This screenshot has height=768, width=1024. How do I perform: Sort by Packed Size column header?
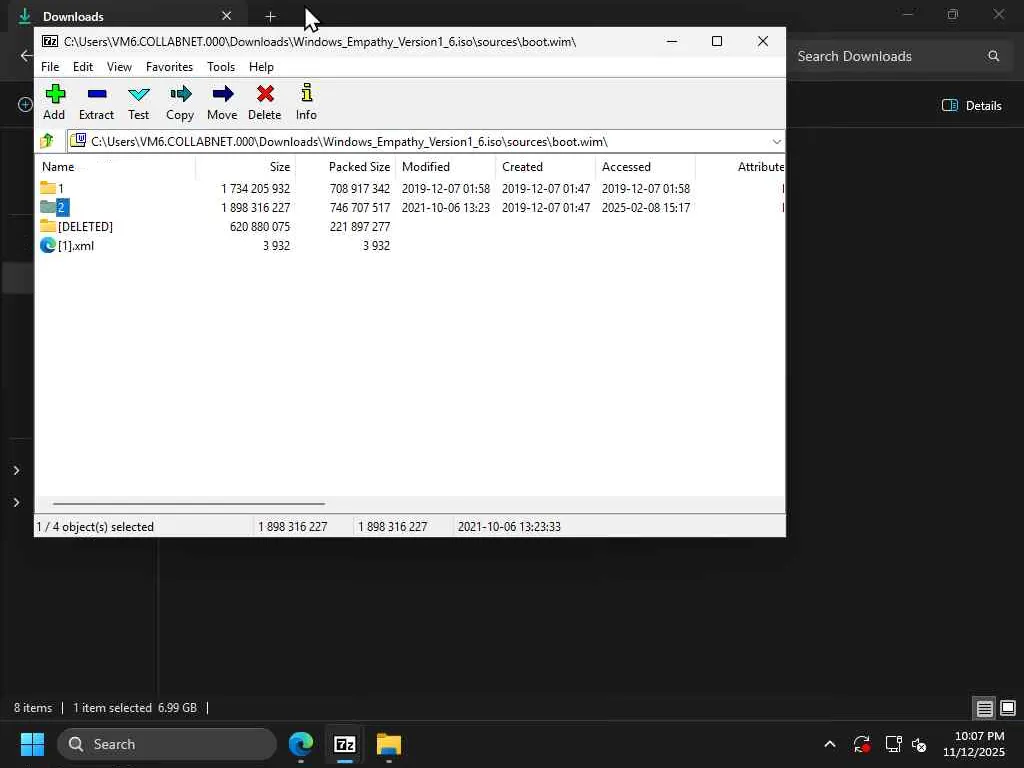coord(345,167)
